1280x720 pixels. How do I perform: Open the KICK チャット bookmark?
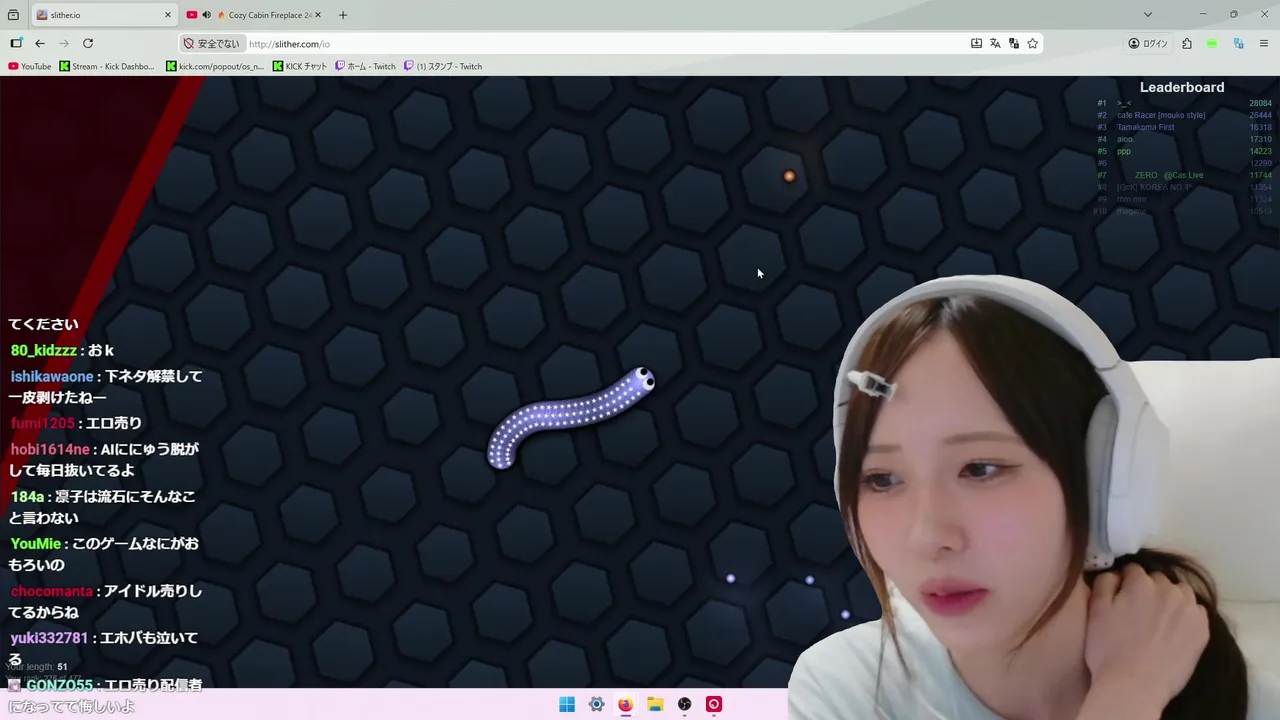point(300,66)
